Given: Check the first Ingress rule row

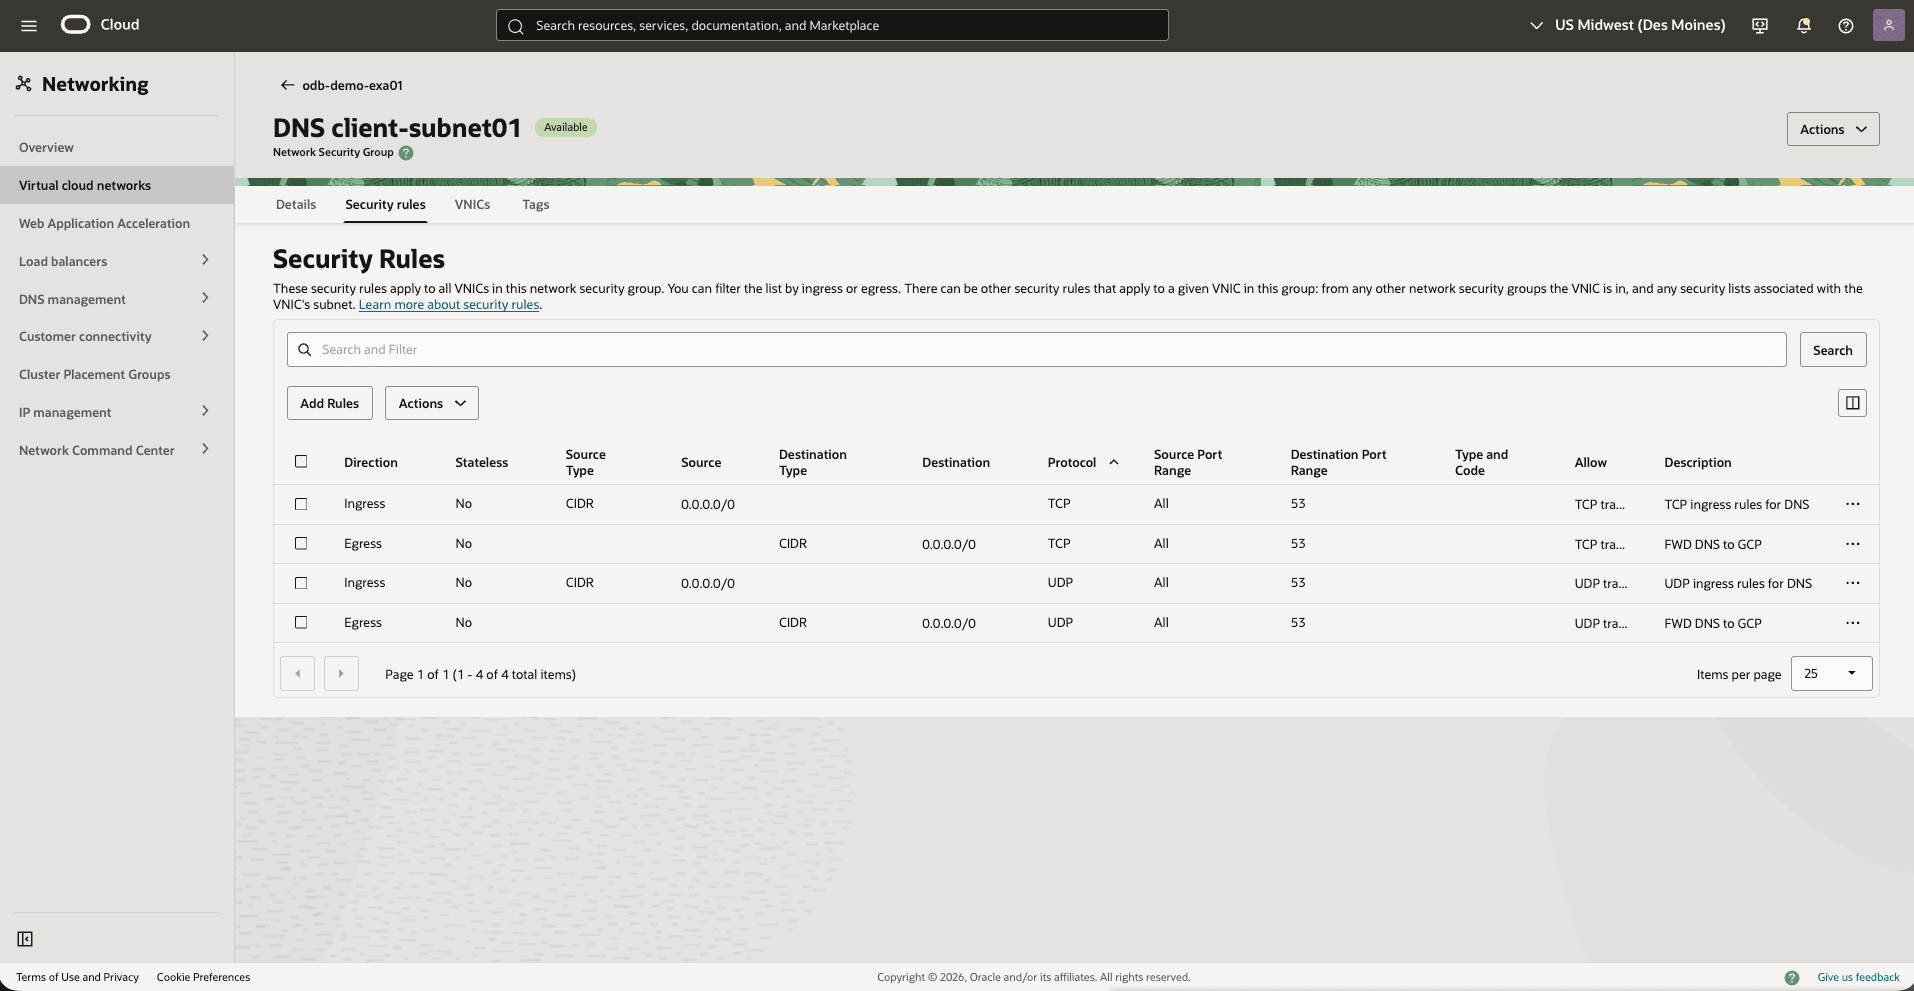Looking at the screenshot, I should 301,504.
